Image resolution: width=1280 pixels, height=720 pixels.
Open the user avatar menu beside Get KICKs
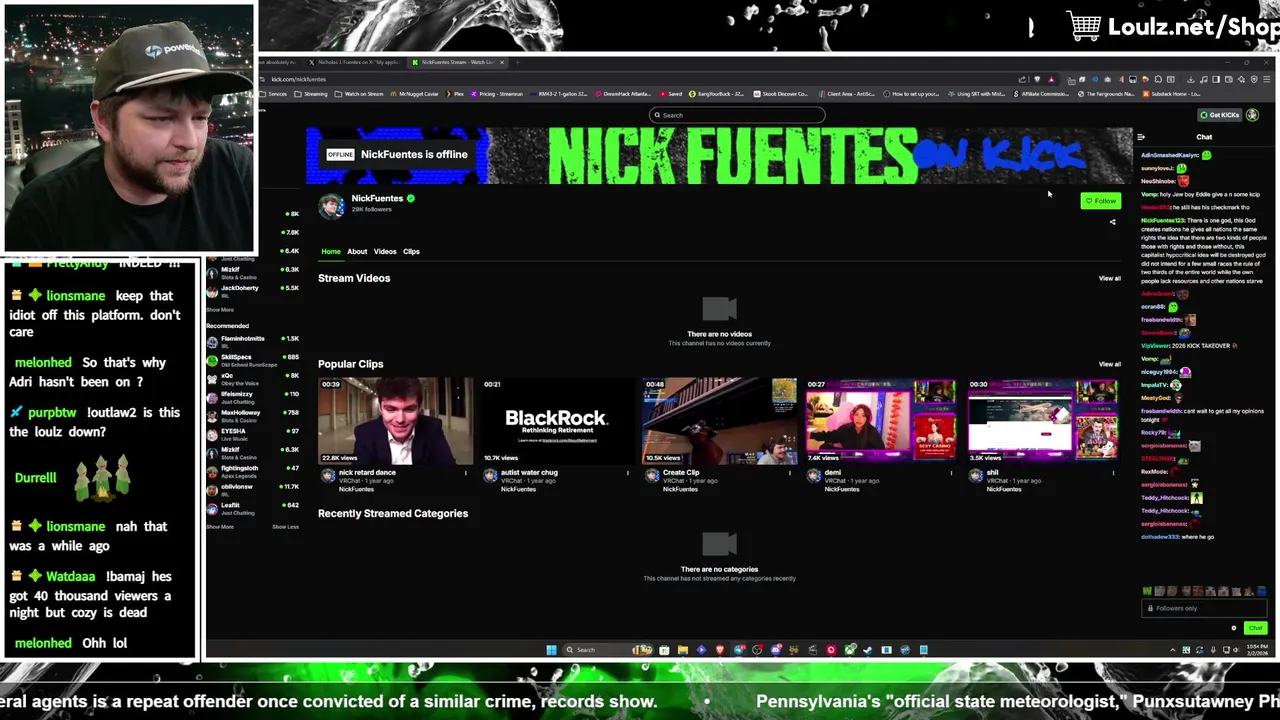pos(1252,115)
